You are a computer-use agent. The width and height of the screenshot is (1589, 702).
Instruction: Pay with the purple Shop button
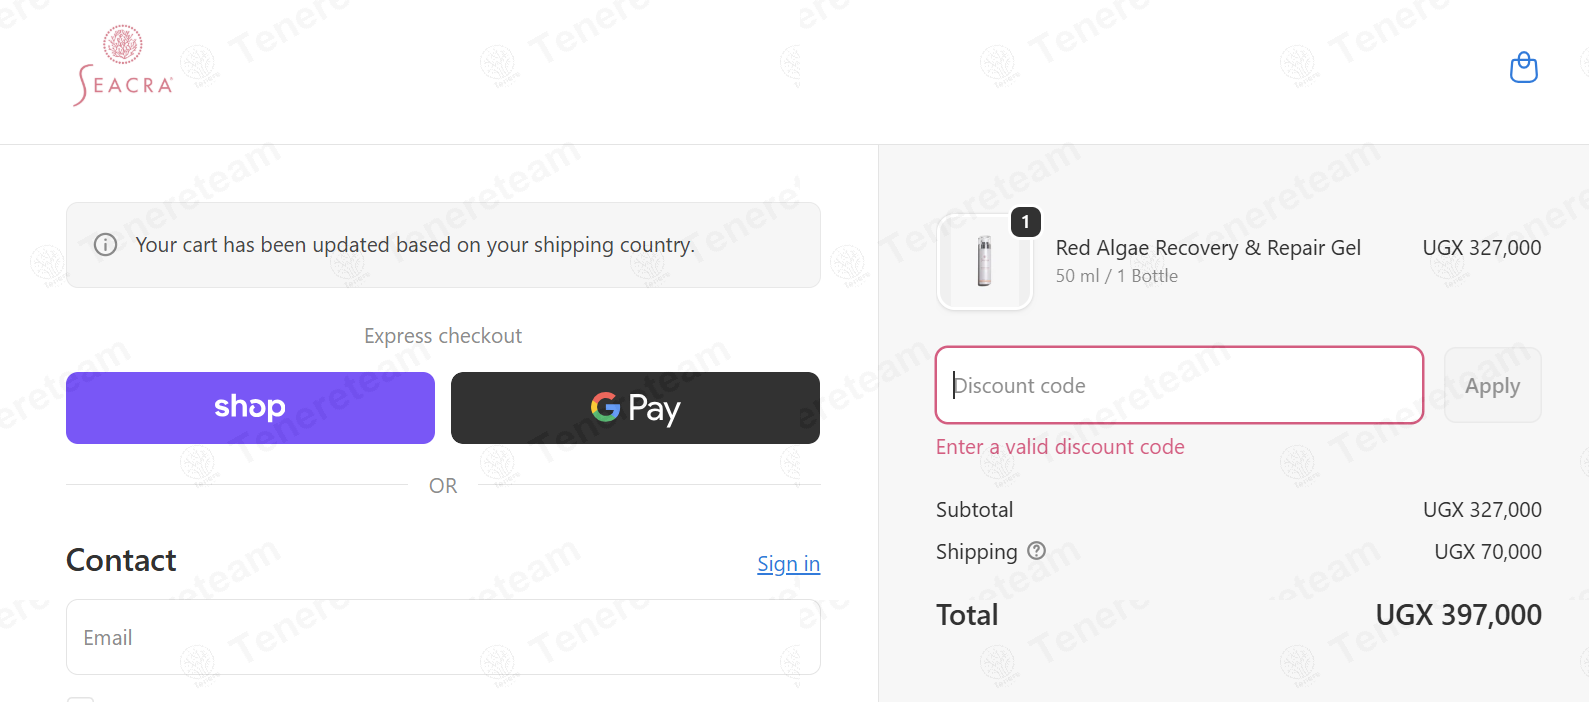250,408
